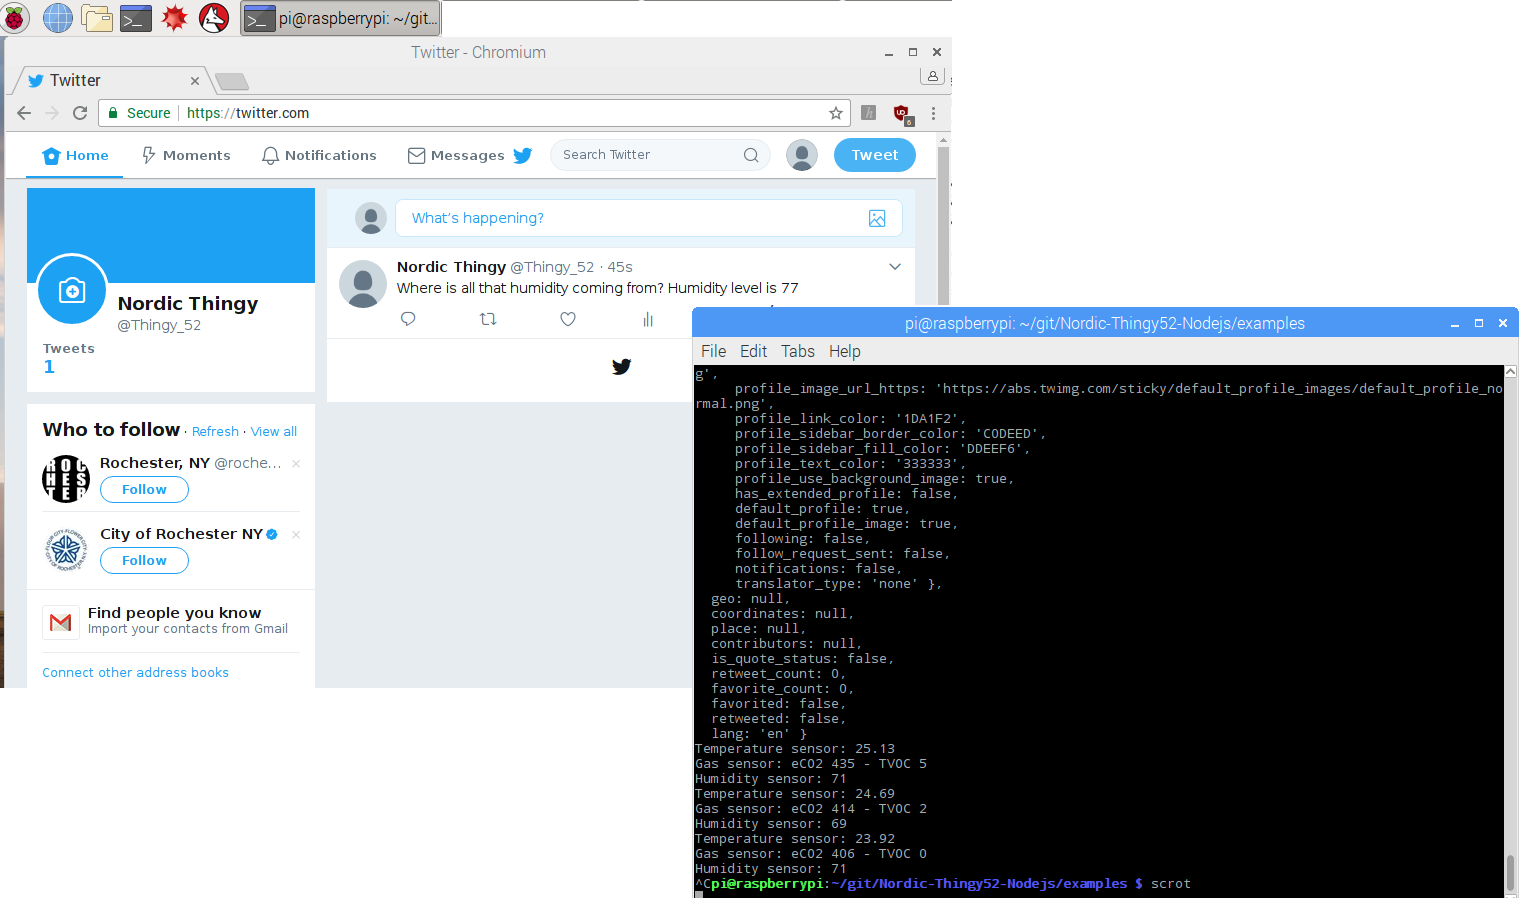Follow Rochester, NY account
Screen dimensions: 1521x899
[x=144, y=489]
